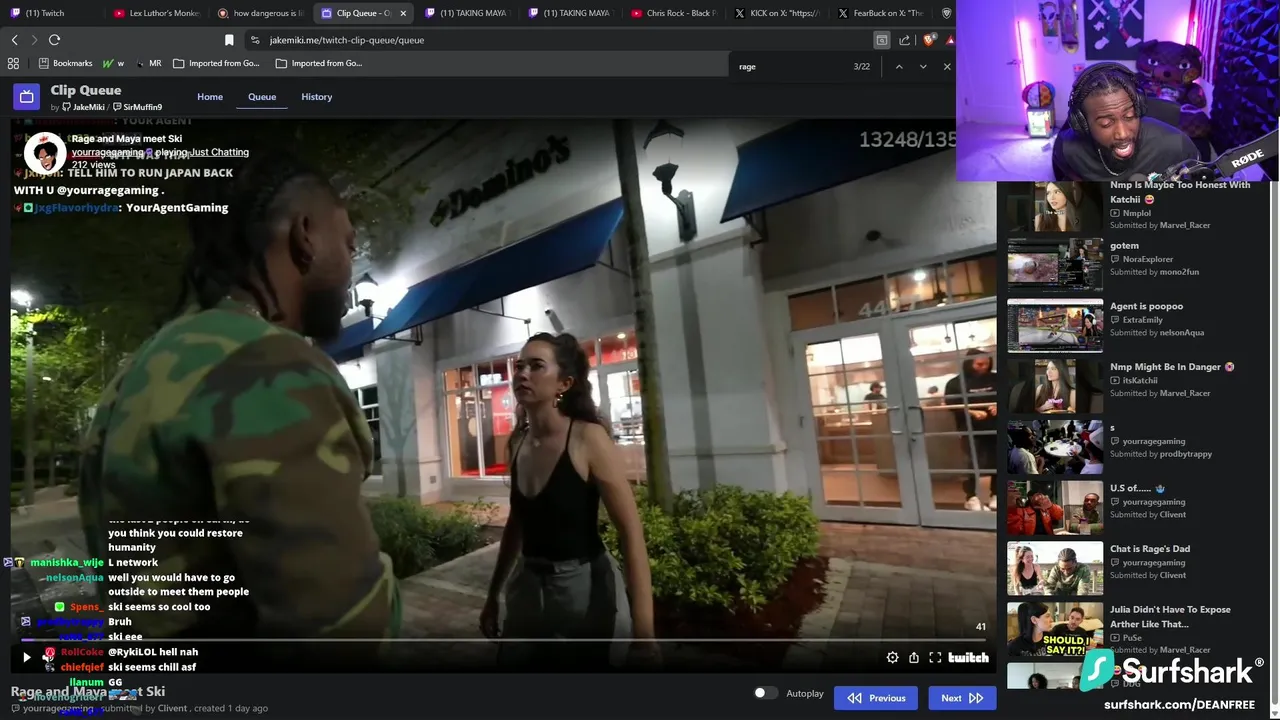Toggle the clip player fullscreen
Viewport: 1280px width, 720px height.
[x=935, y=657]
